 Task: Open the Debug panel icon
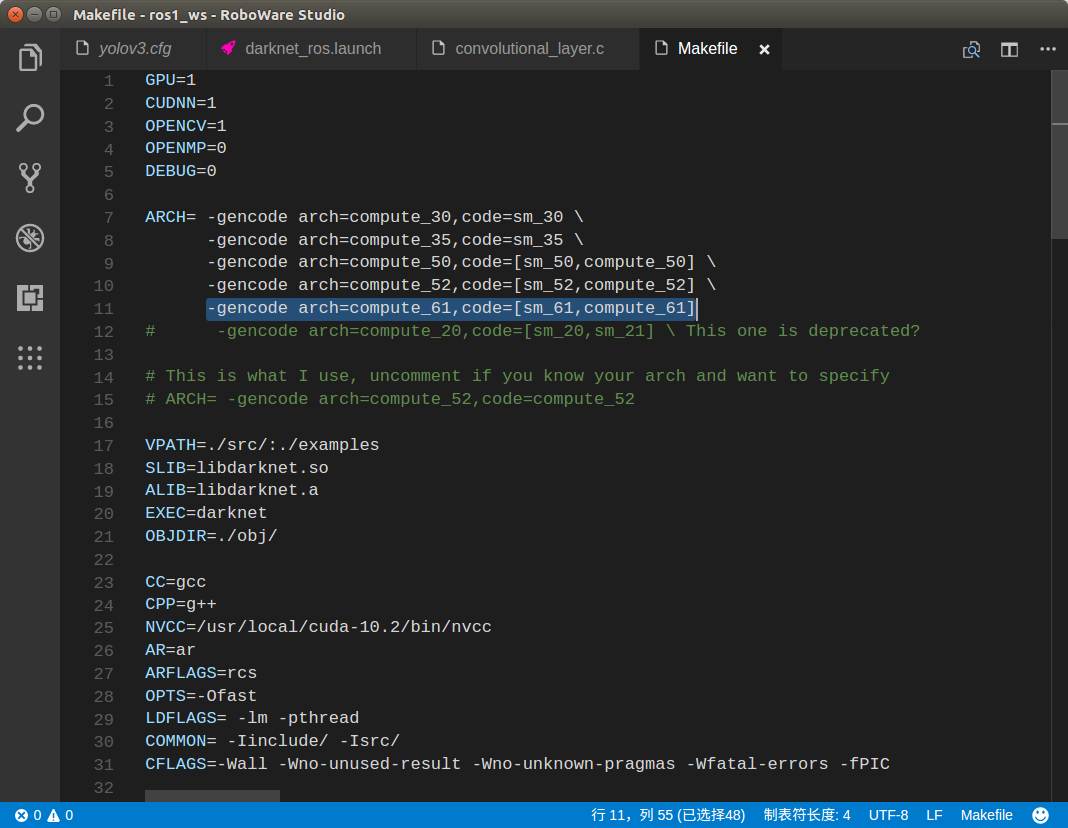point(30,238)
